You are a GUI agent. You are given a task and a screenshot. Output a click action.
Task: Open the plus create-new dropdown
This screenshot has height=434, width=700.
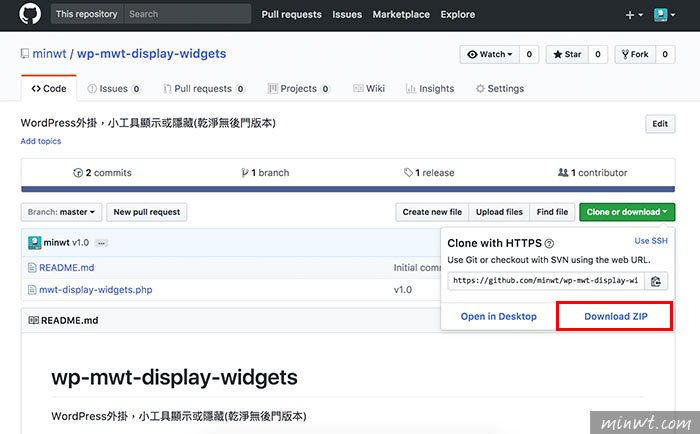[634, 15]
